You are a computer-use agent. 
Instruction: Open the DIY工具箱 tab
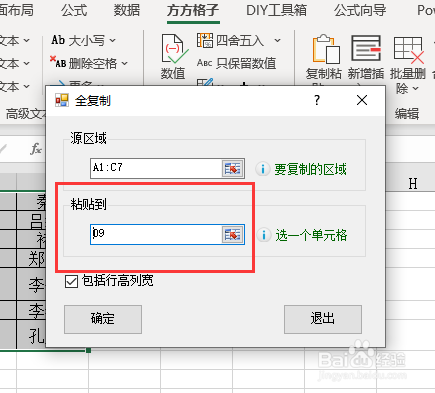(276, 10)
